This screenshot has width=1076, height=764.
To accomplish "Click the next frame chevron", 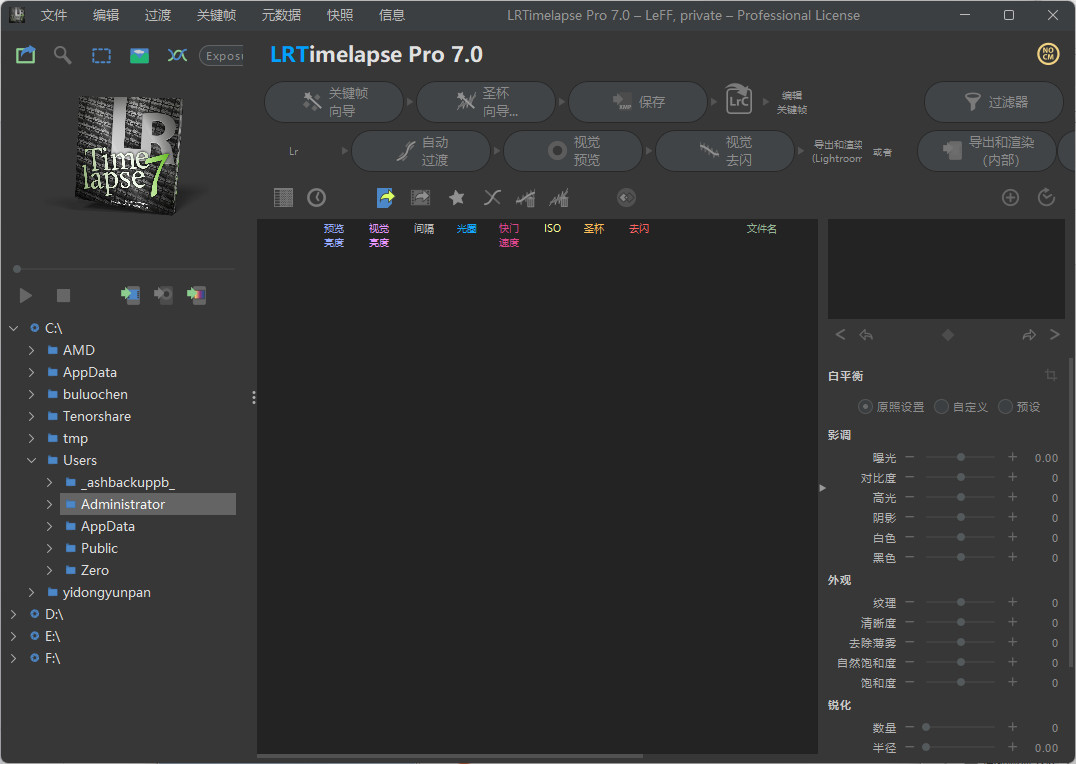I will tap(1055, 334).
